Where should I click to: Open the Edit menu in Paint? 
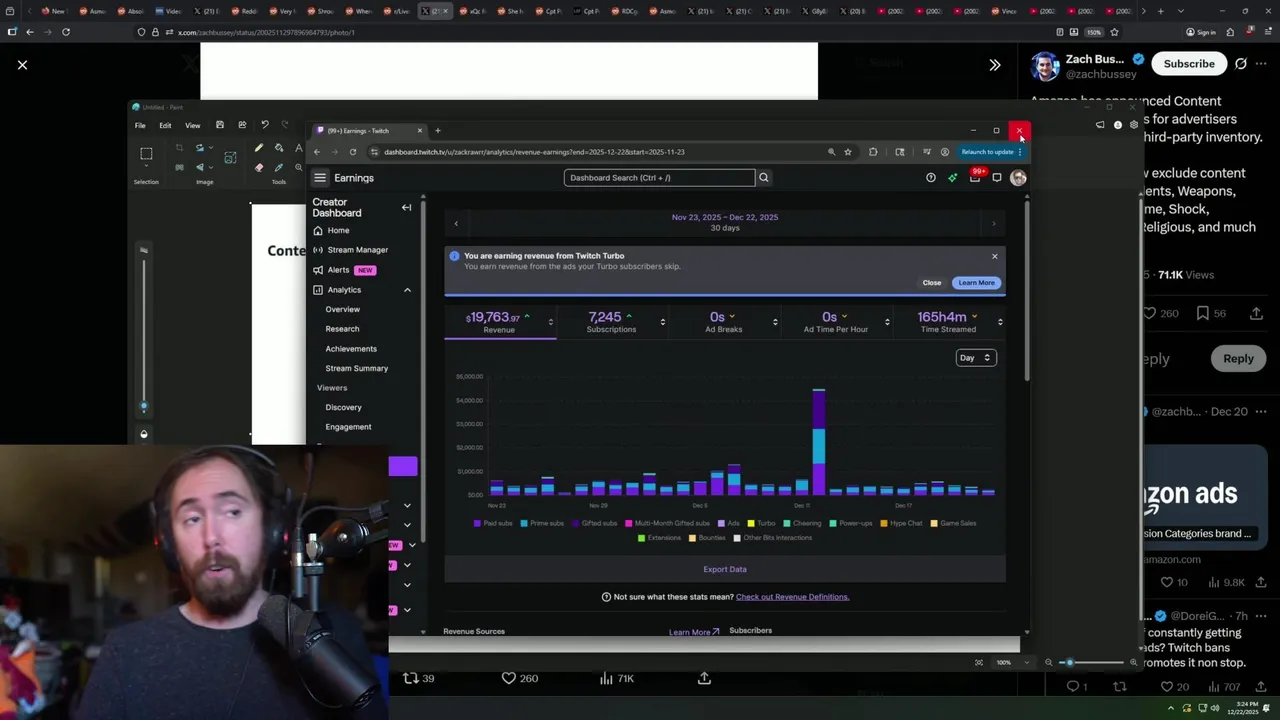pyautogui.click(x=165, y=125)
